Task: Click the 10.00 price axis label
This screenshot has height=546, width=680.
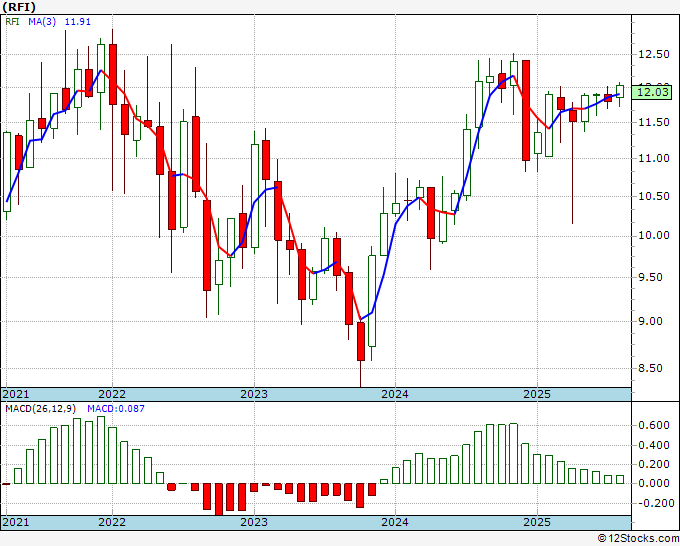Action: coord(654,235)
